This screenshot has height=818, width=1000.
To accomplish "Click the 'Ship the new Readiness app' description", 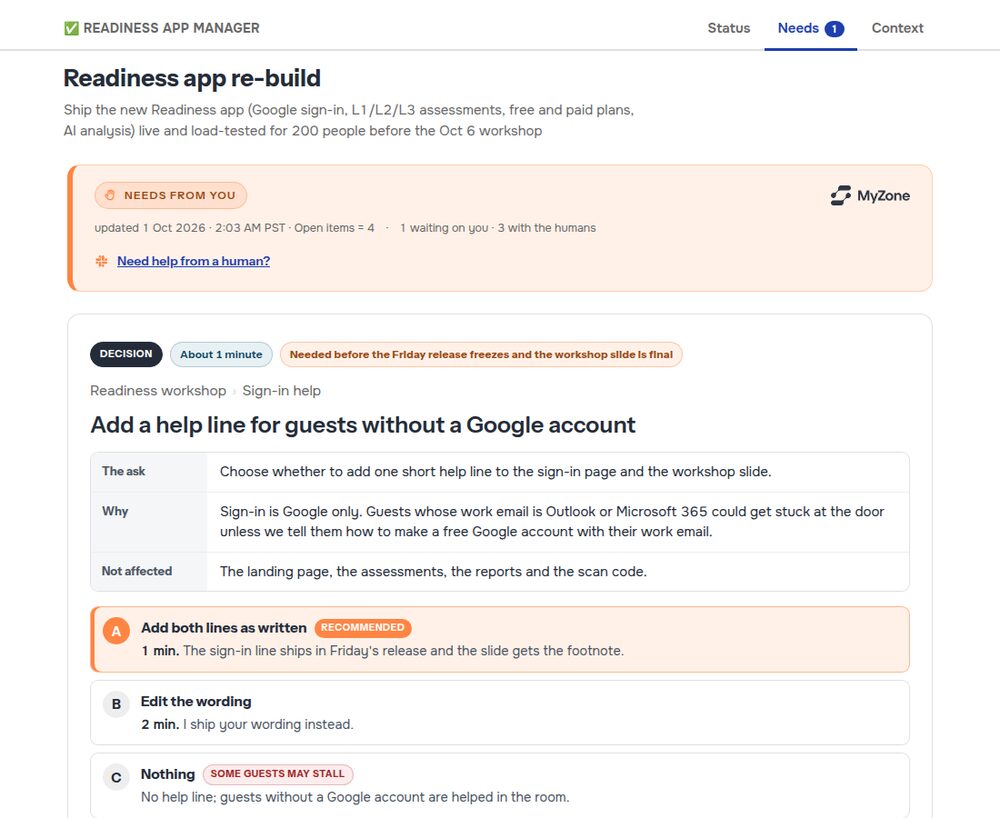I will [x=349, y=120].
